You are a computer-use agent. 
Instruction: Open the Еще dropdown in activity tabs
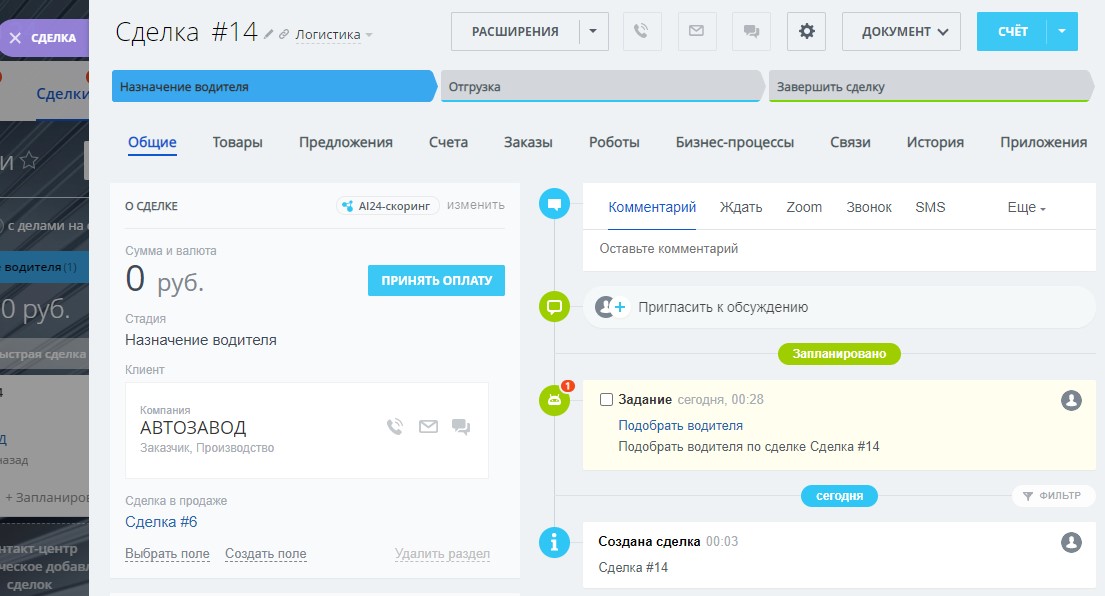[x=1026, y=207]
